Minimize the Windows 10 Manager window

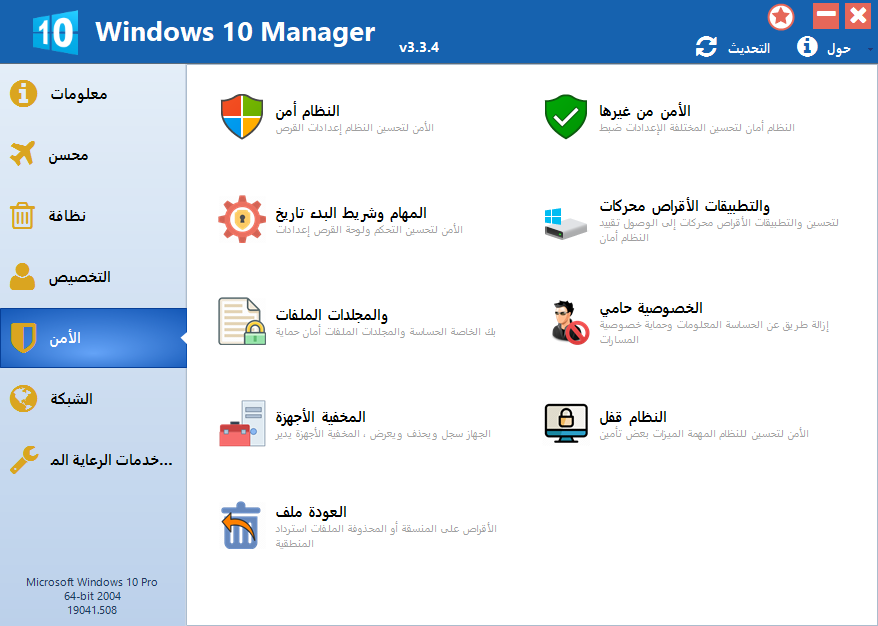tap(826, 16)
